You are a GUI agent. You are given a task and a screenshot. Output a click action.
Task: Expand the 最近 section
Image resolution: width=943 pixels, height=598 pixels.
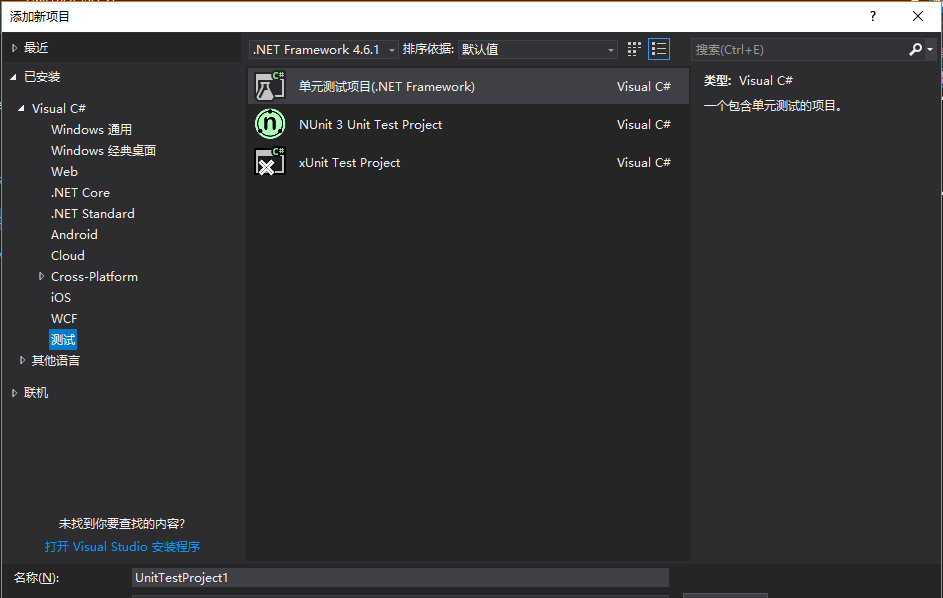point(14,48)
